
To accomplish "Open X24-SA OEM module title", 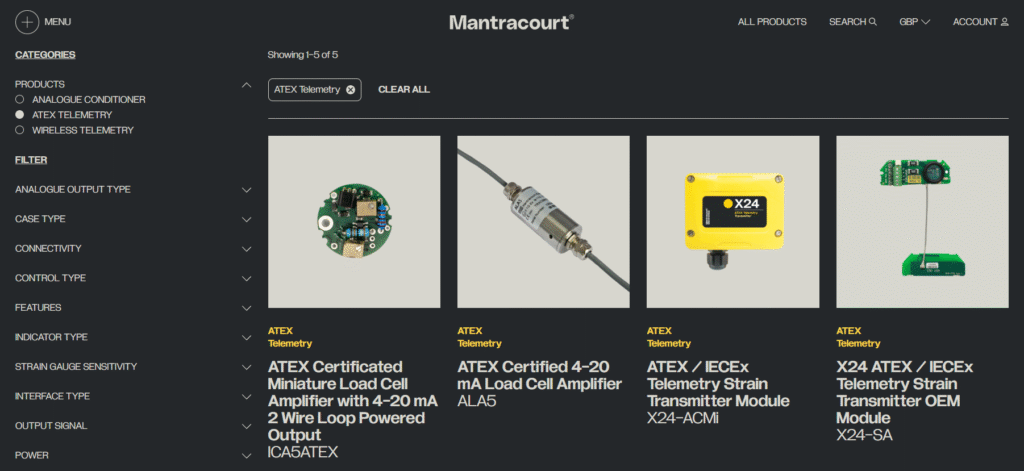I will point(904,392).
